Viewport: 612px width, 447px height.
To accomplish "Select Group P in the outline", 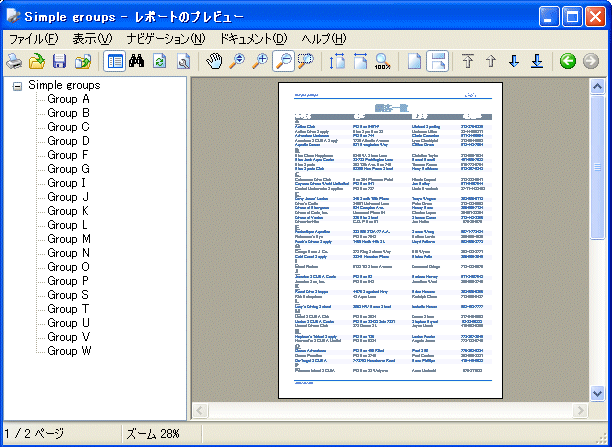I will coord(68,281).
